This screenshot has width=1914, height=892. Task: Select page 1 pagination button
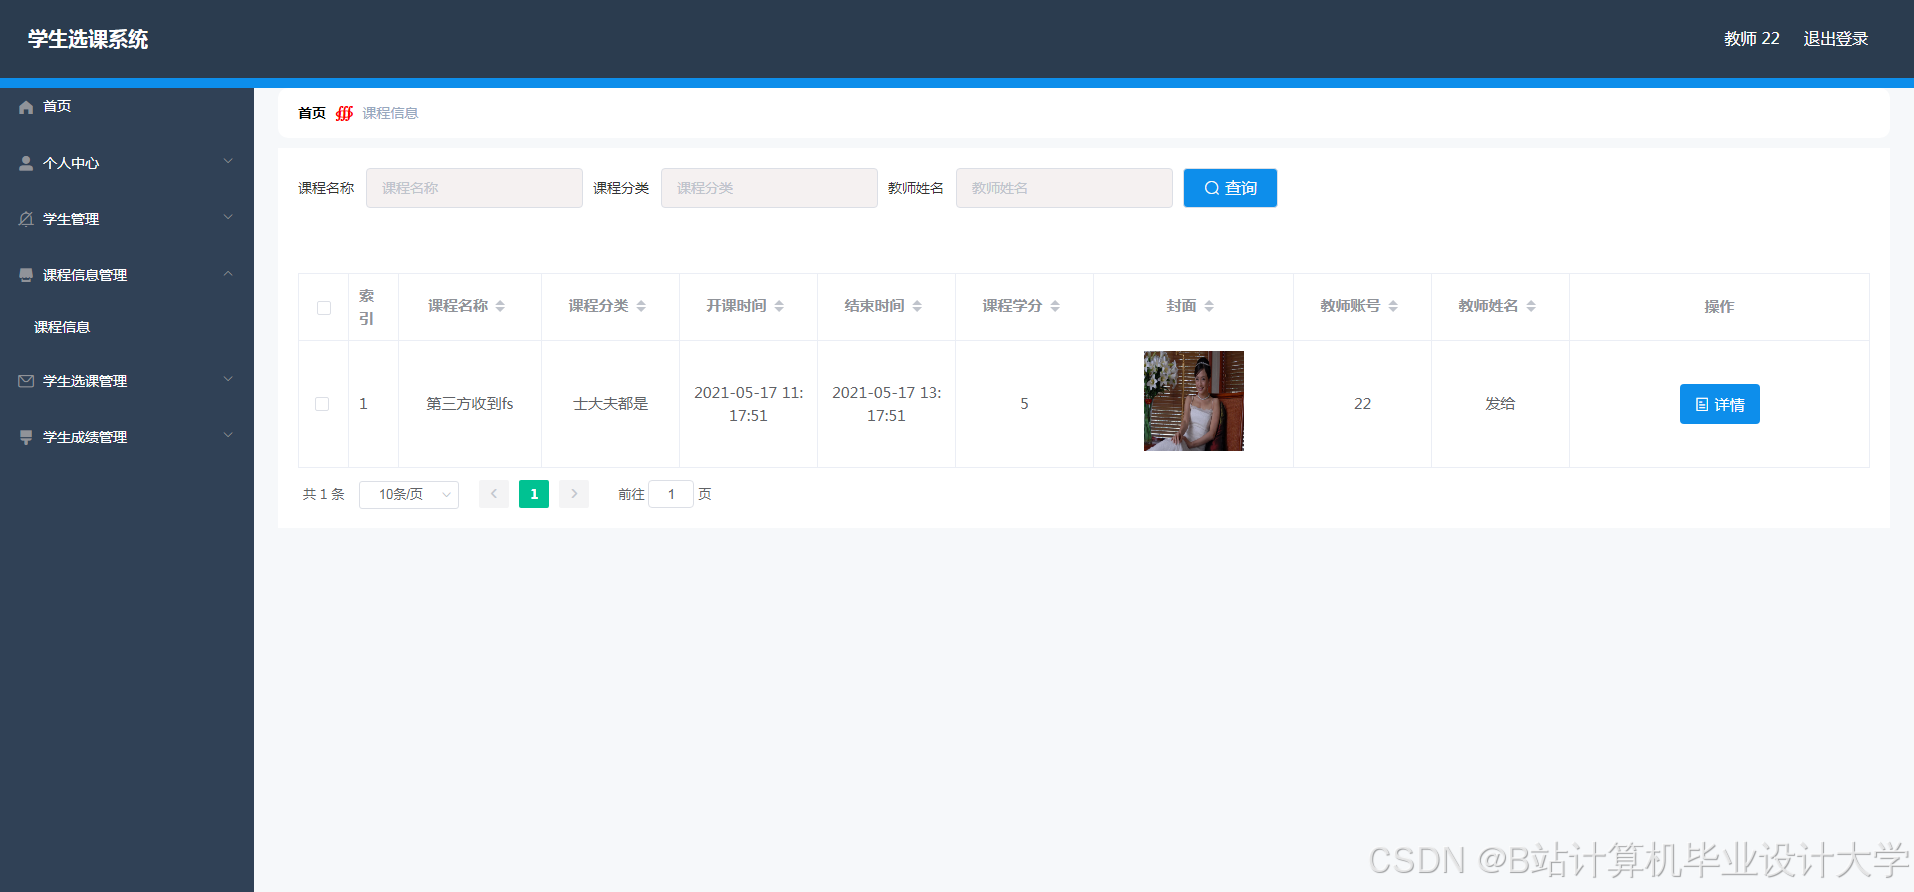(x=534, y=494)
